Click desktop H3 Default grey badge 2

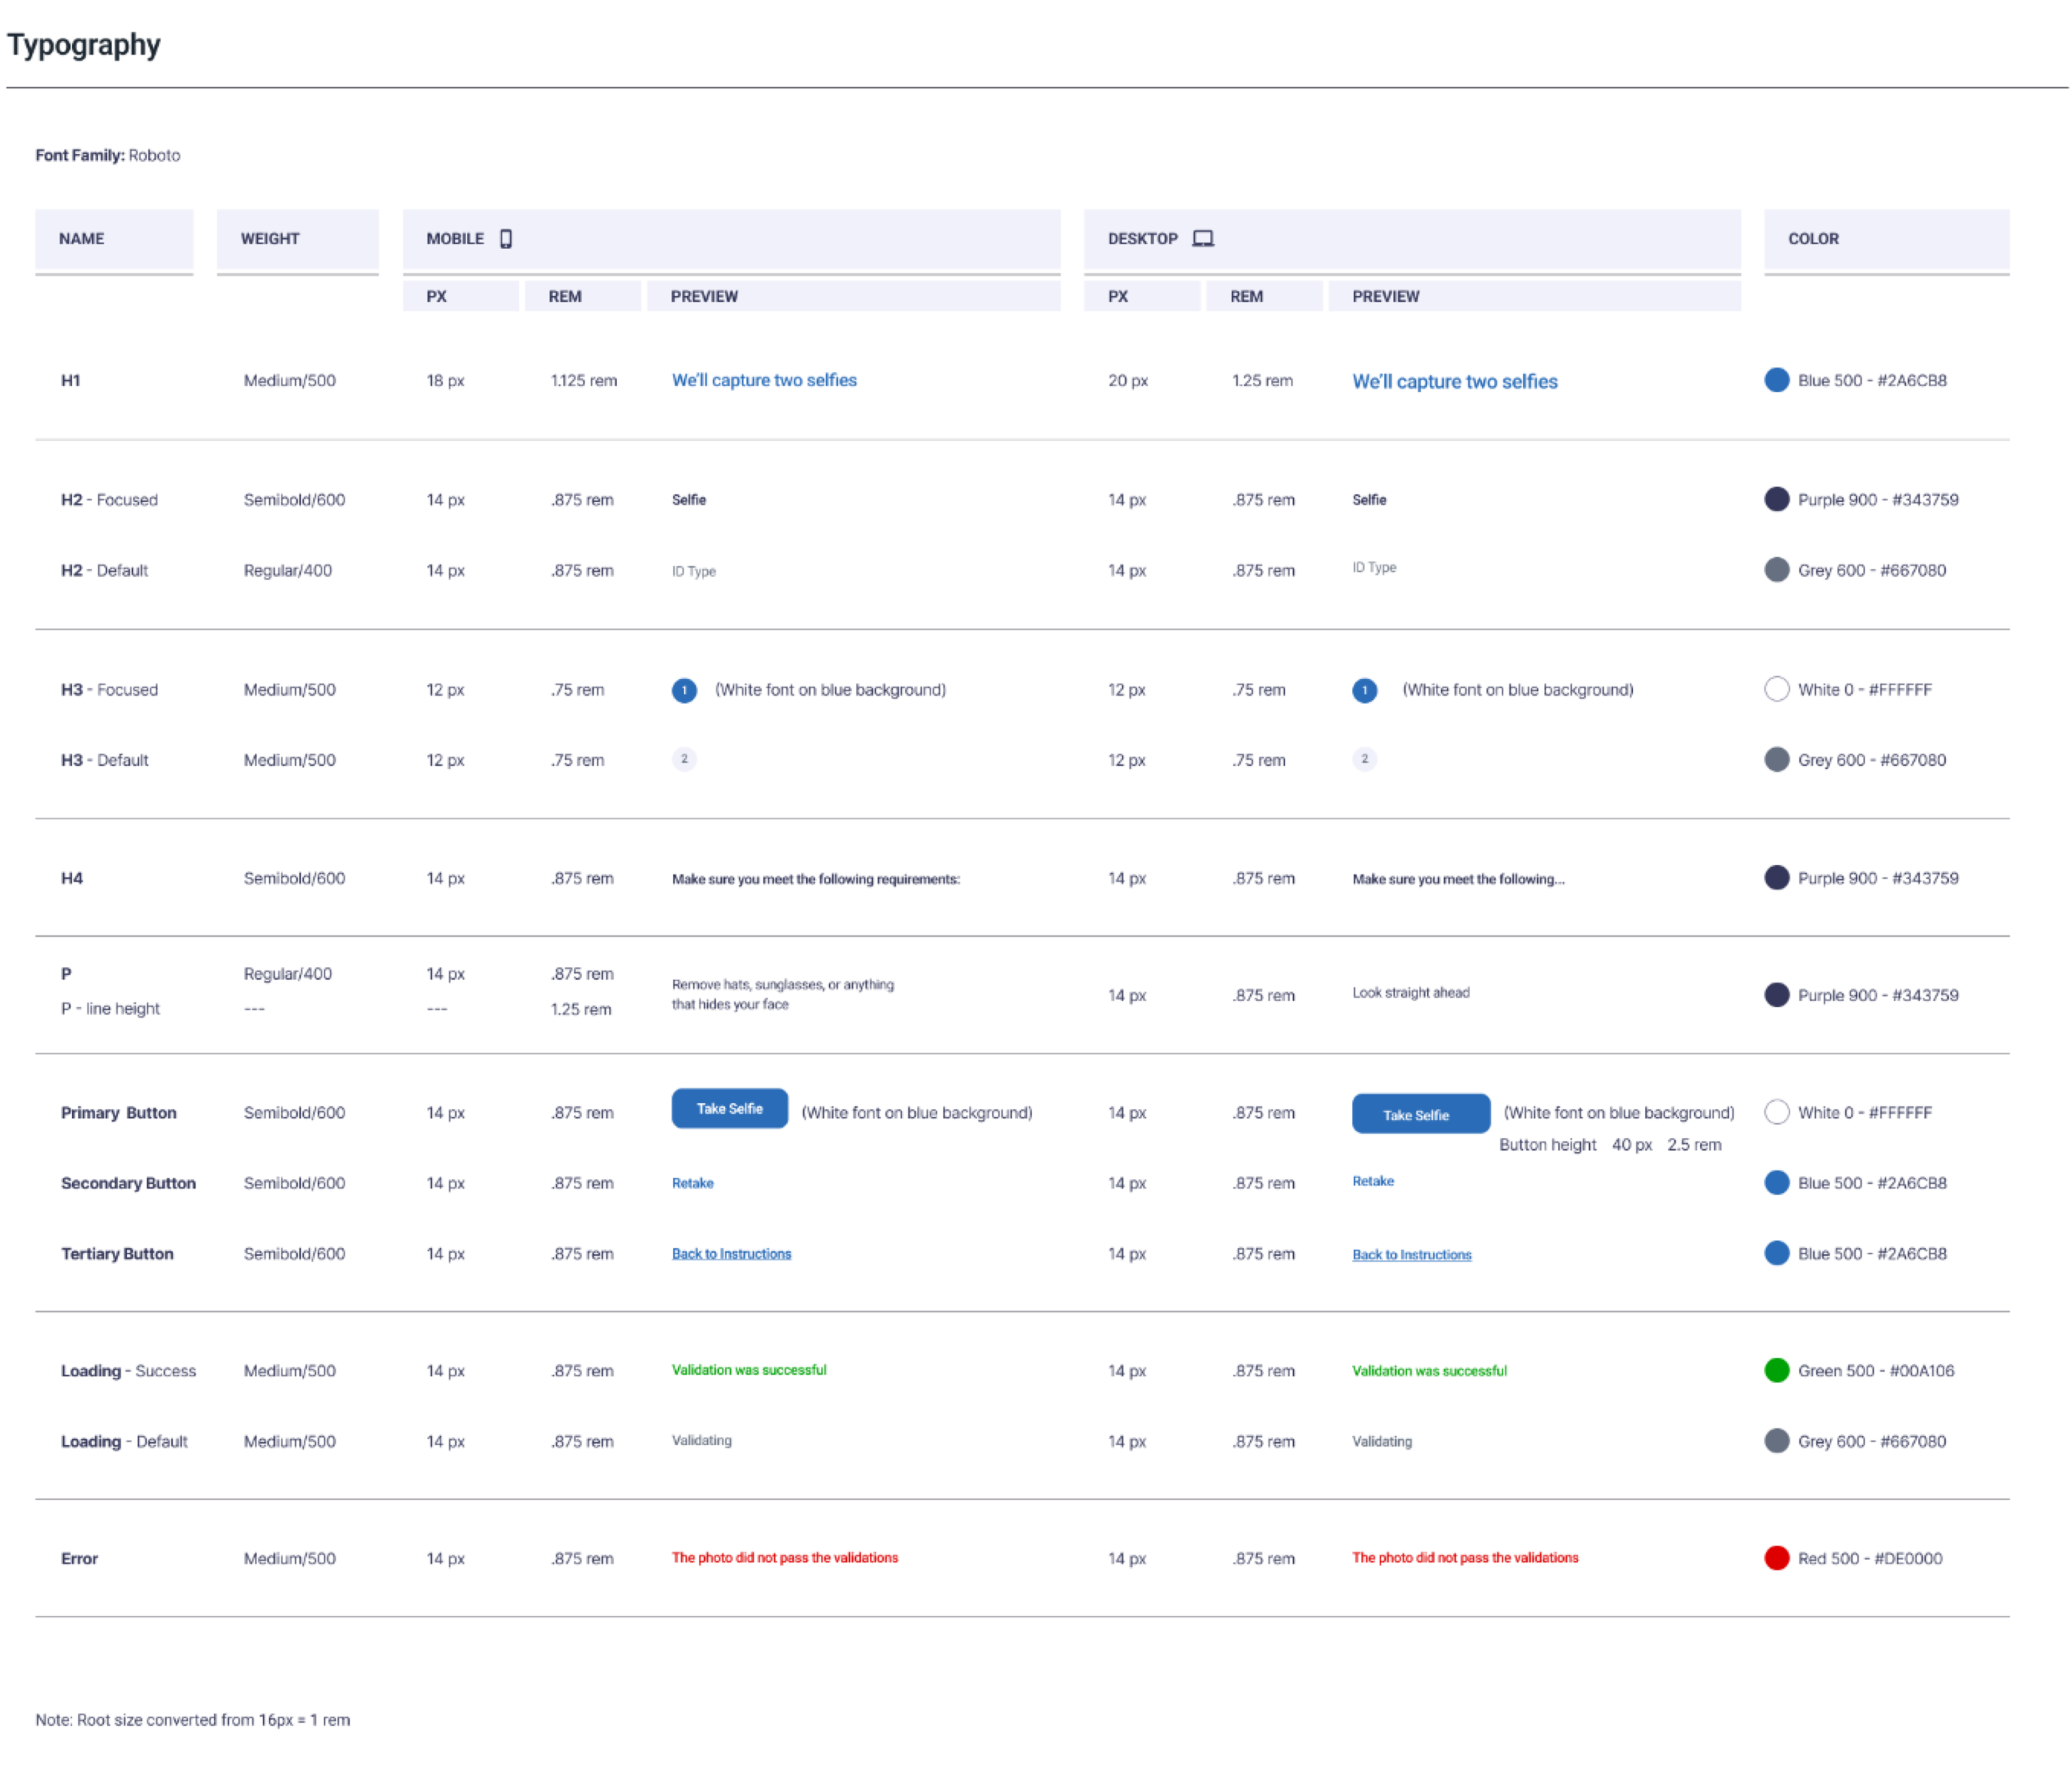[x=1364, y=759]
